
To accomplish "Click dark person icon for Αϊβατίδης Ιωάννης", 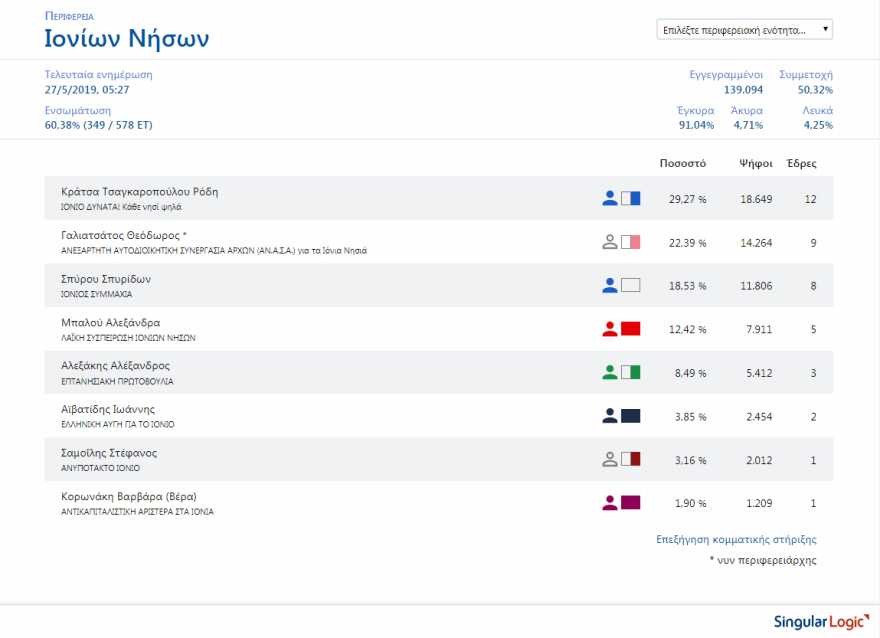I will point(610,416).
